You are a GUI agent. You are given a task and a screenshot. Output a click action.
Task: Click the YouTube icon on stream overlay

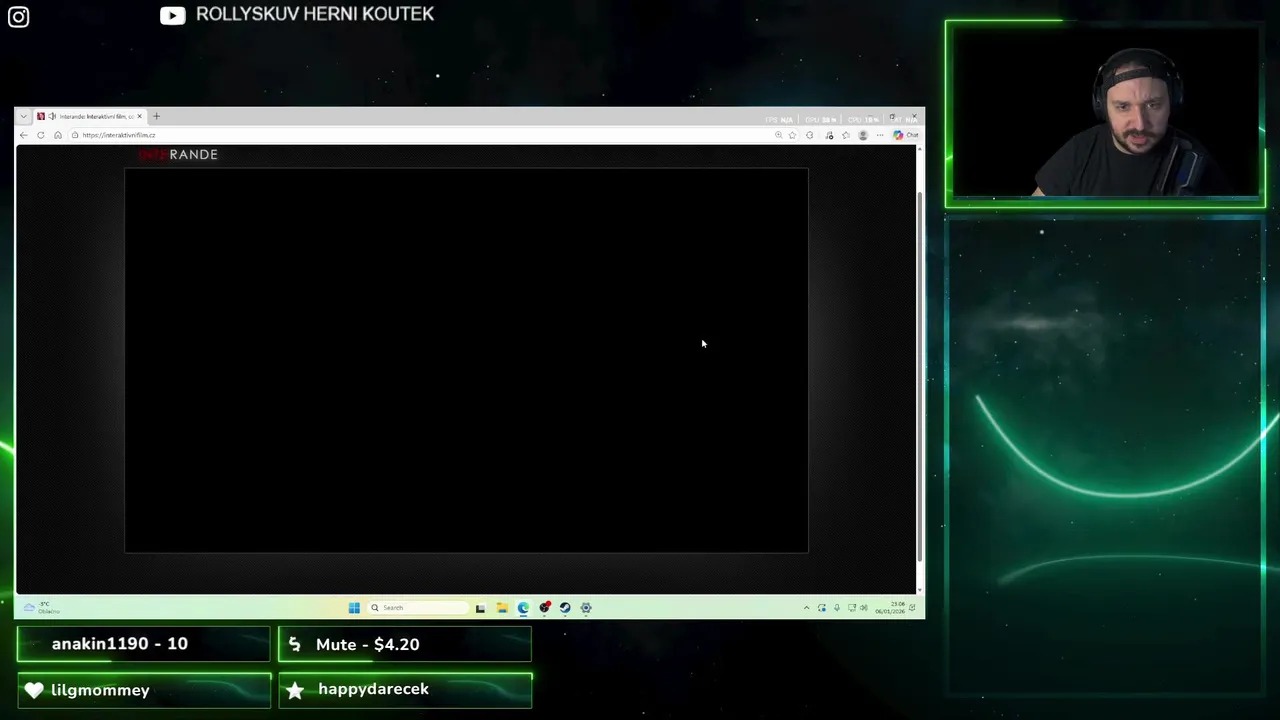[x=172, y=15]
